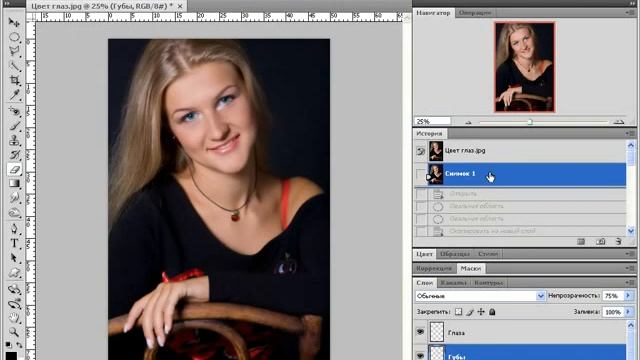Click the foreground color swatch

(11, 356)
